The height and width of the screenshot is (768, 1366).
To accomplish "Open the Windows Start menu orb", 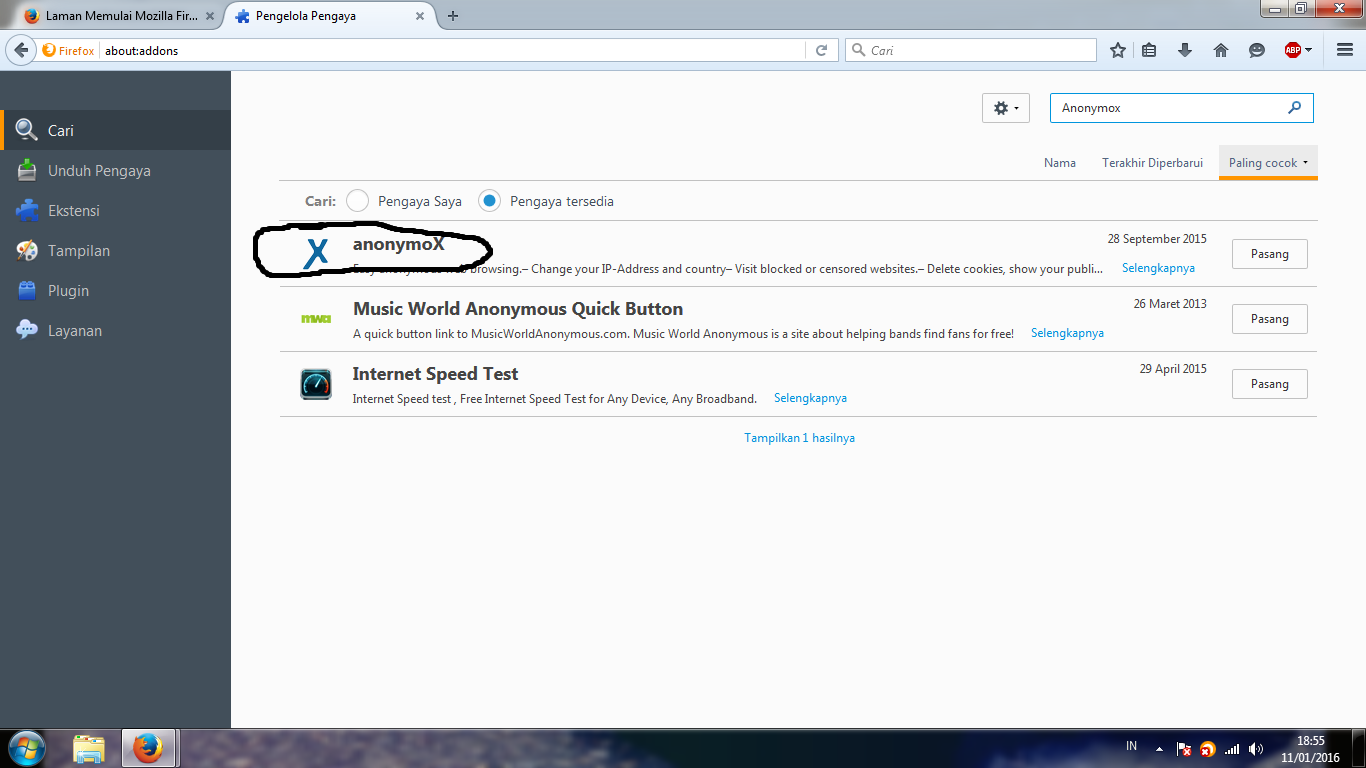I will [27, 748].
